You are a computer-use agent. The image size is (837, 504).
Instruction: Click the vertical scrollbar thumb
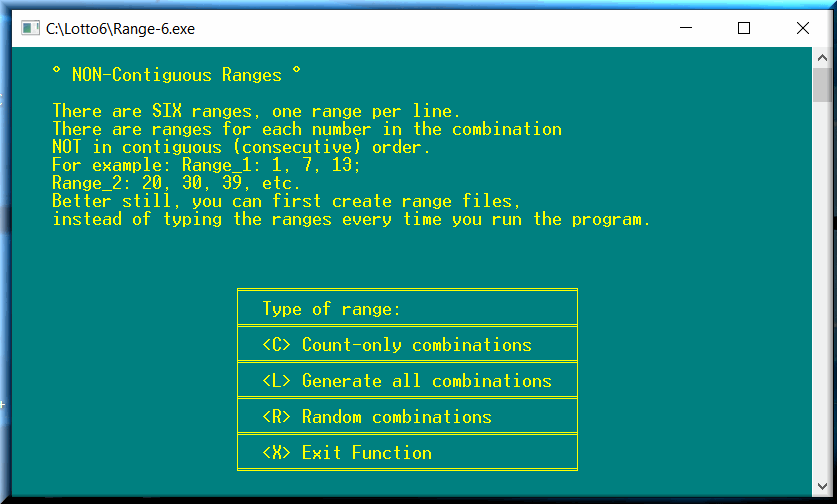tap(822, 84)
